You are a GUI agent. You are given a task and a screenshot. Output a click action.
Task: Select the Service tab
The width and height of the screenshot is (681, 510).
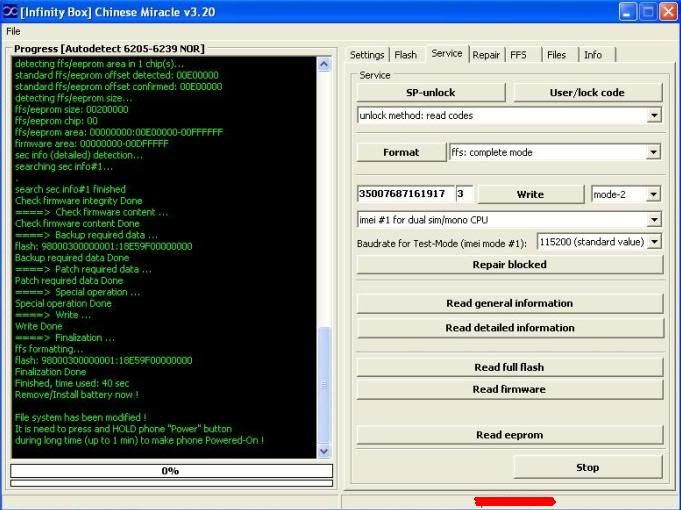[446, 53]
